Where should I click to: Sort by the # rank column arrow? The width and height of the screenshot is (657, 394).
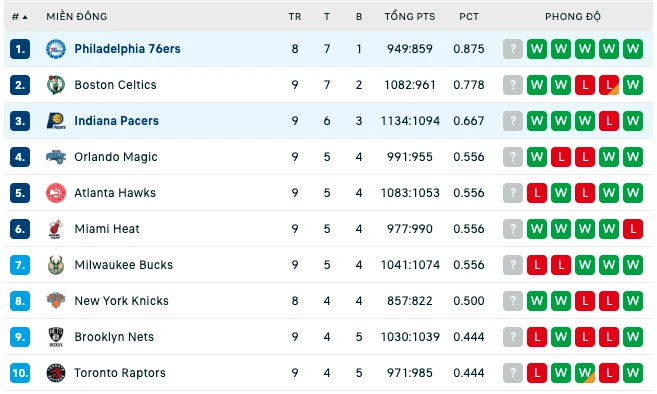[25, 17]
